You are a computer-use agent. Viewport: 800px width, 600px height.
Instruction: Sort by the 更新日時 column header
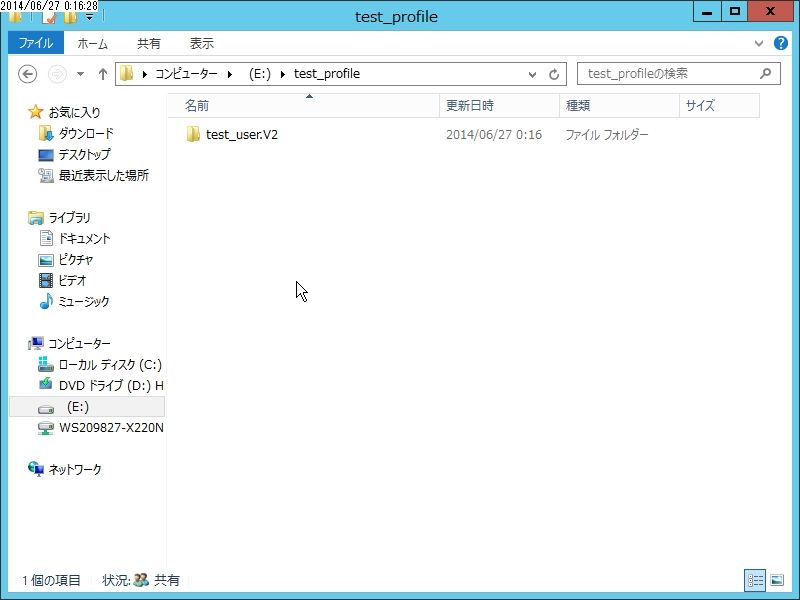point(499,106)
